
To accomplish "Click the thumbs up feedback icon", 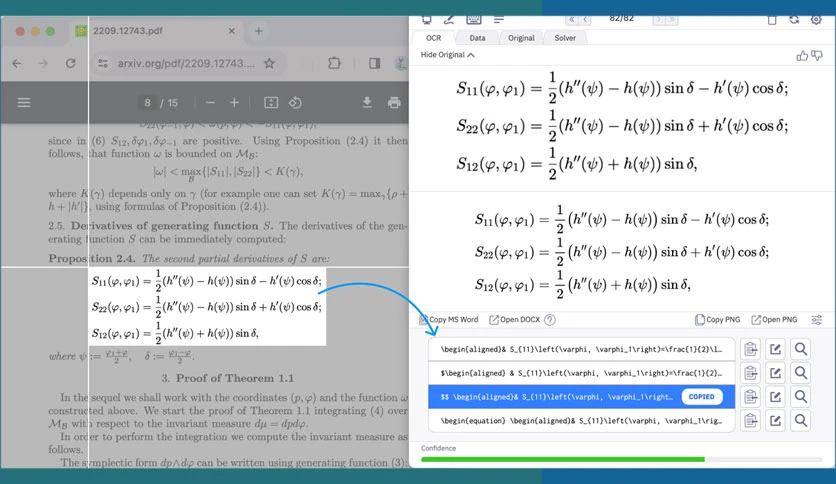I will point(802,55).
